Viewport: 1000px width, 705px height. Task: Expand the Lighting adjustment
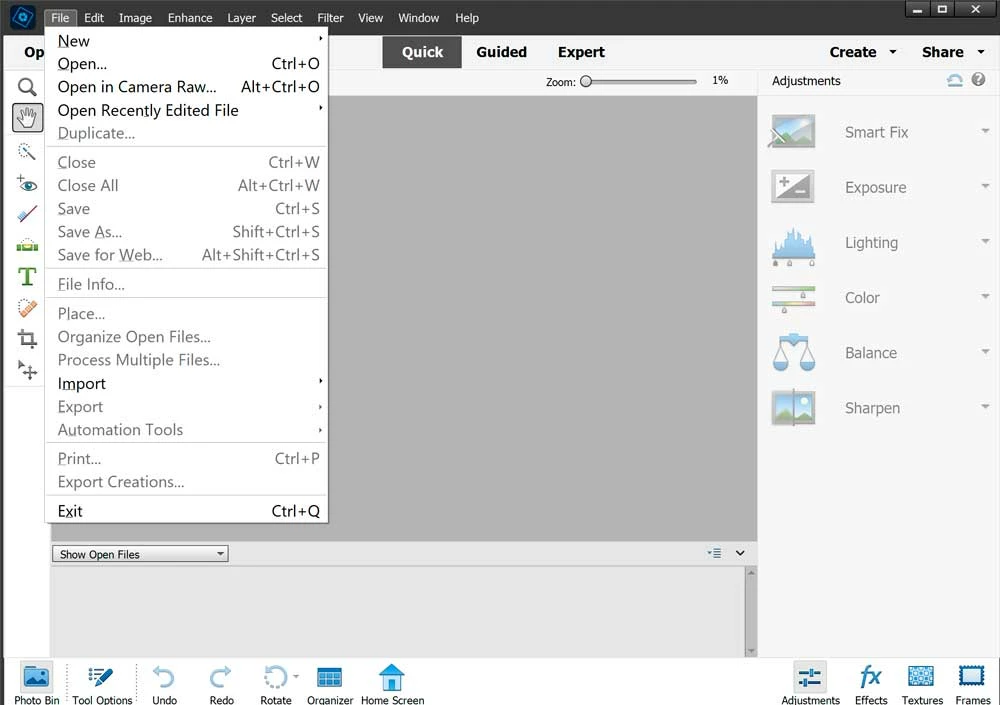point(985,241)
